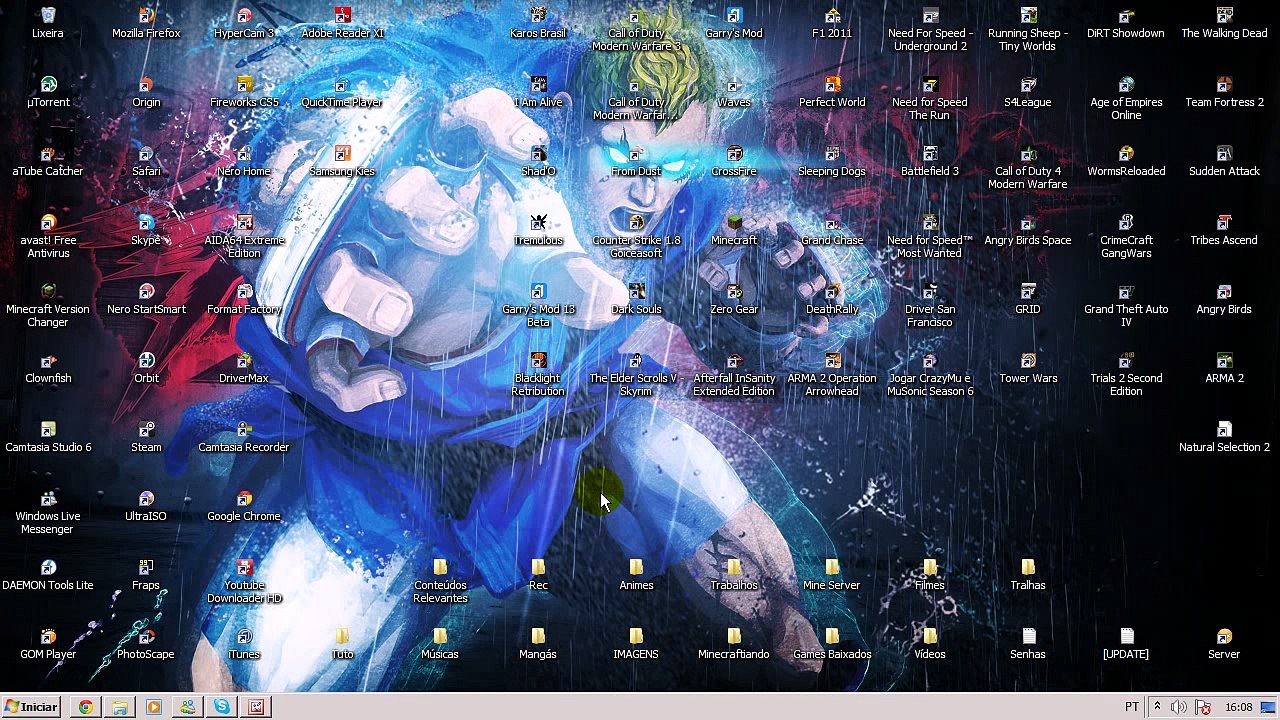Viewport: 1280px width, 720px height.
Task: Click the Safari desktop shortcut
Action: point(146,161)
